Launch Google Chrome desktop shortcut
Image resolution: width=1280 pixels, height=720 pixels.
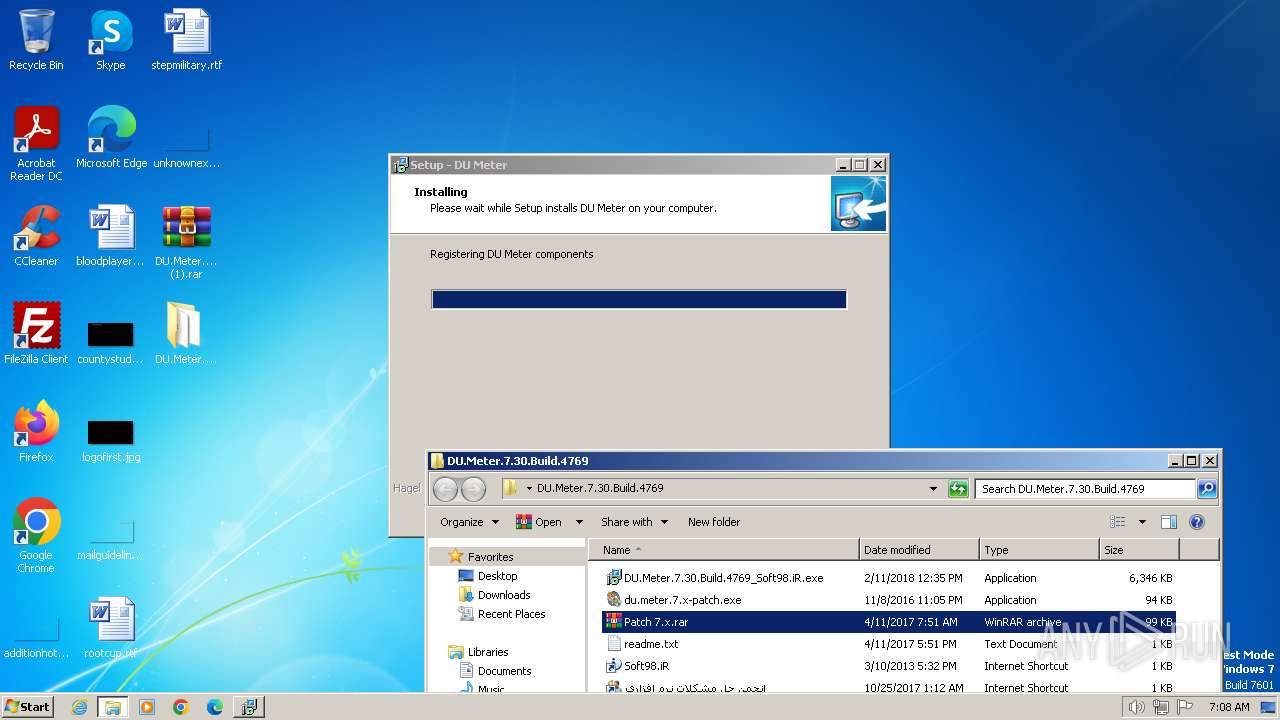36,536
